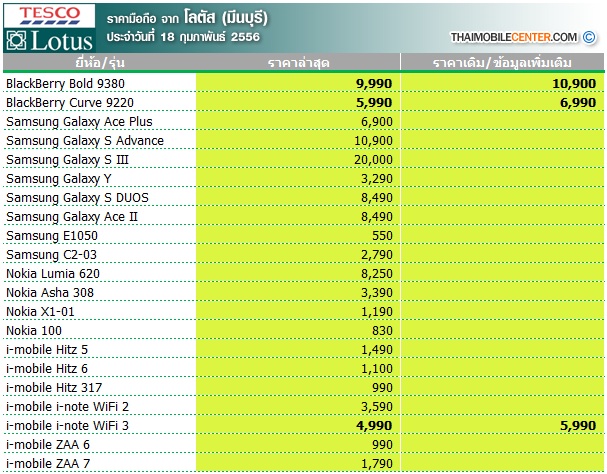Viewport: 607px width, 474px height.
Task: Select the BlackBerry Curve 9220 row name
Action: point(70,102)
